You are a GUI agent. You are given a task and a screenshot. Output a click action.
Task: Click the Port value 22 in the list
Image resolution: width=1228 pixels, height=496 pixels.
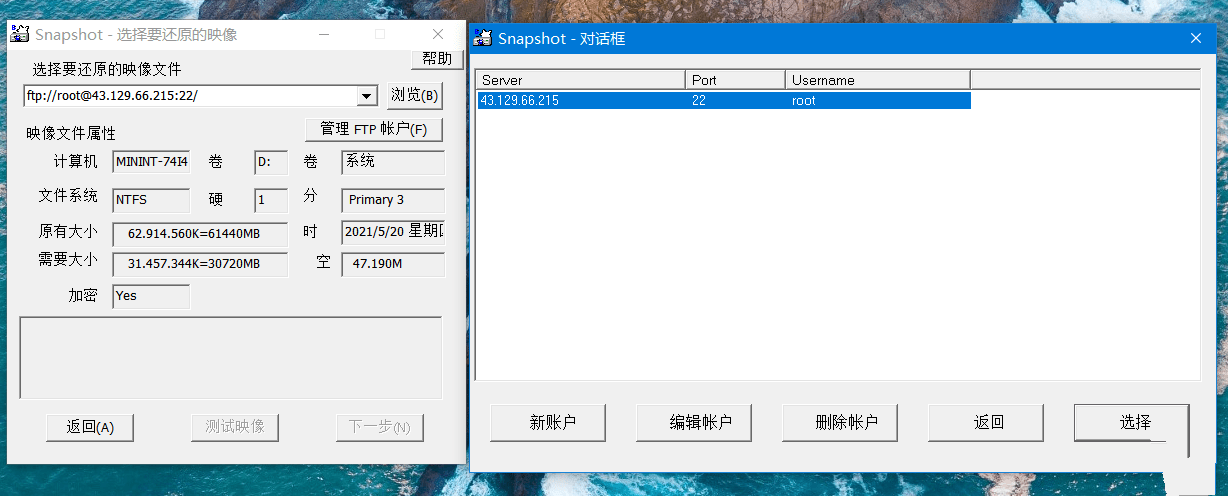click(x=699, y=100)
